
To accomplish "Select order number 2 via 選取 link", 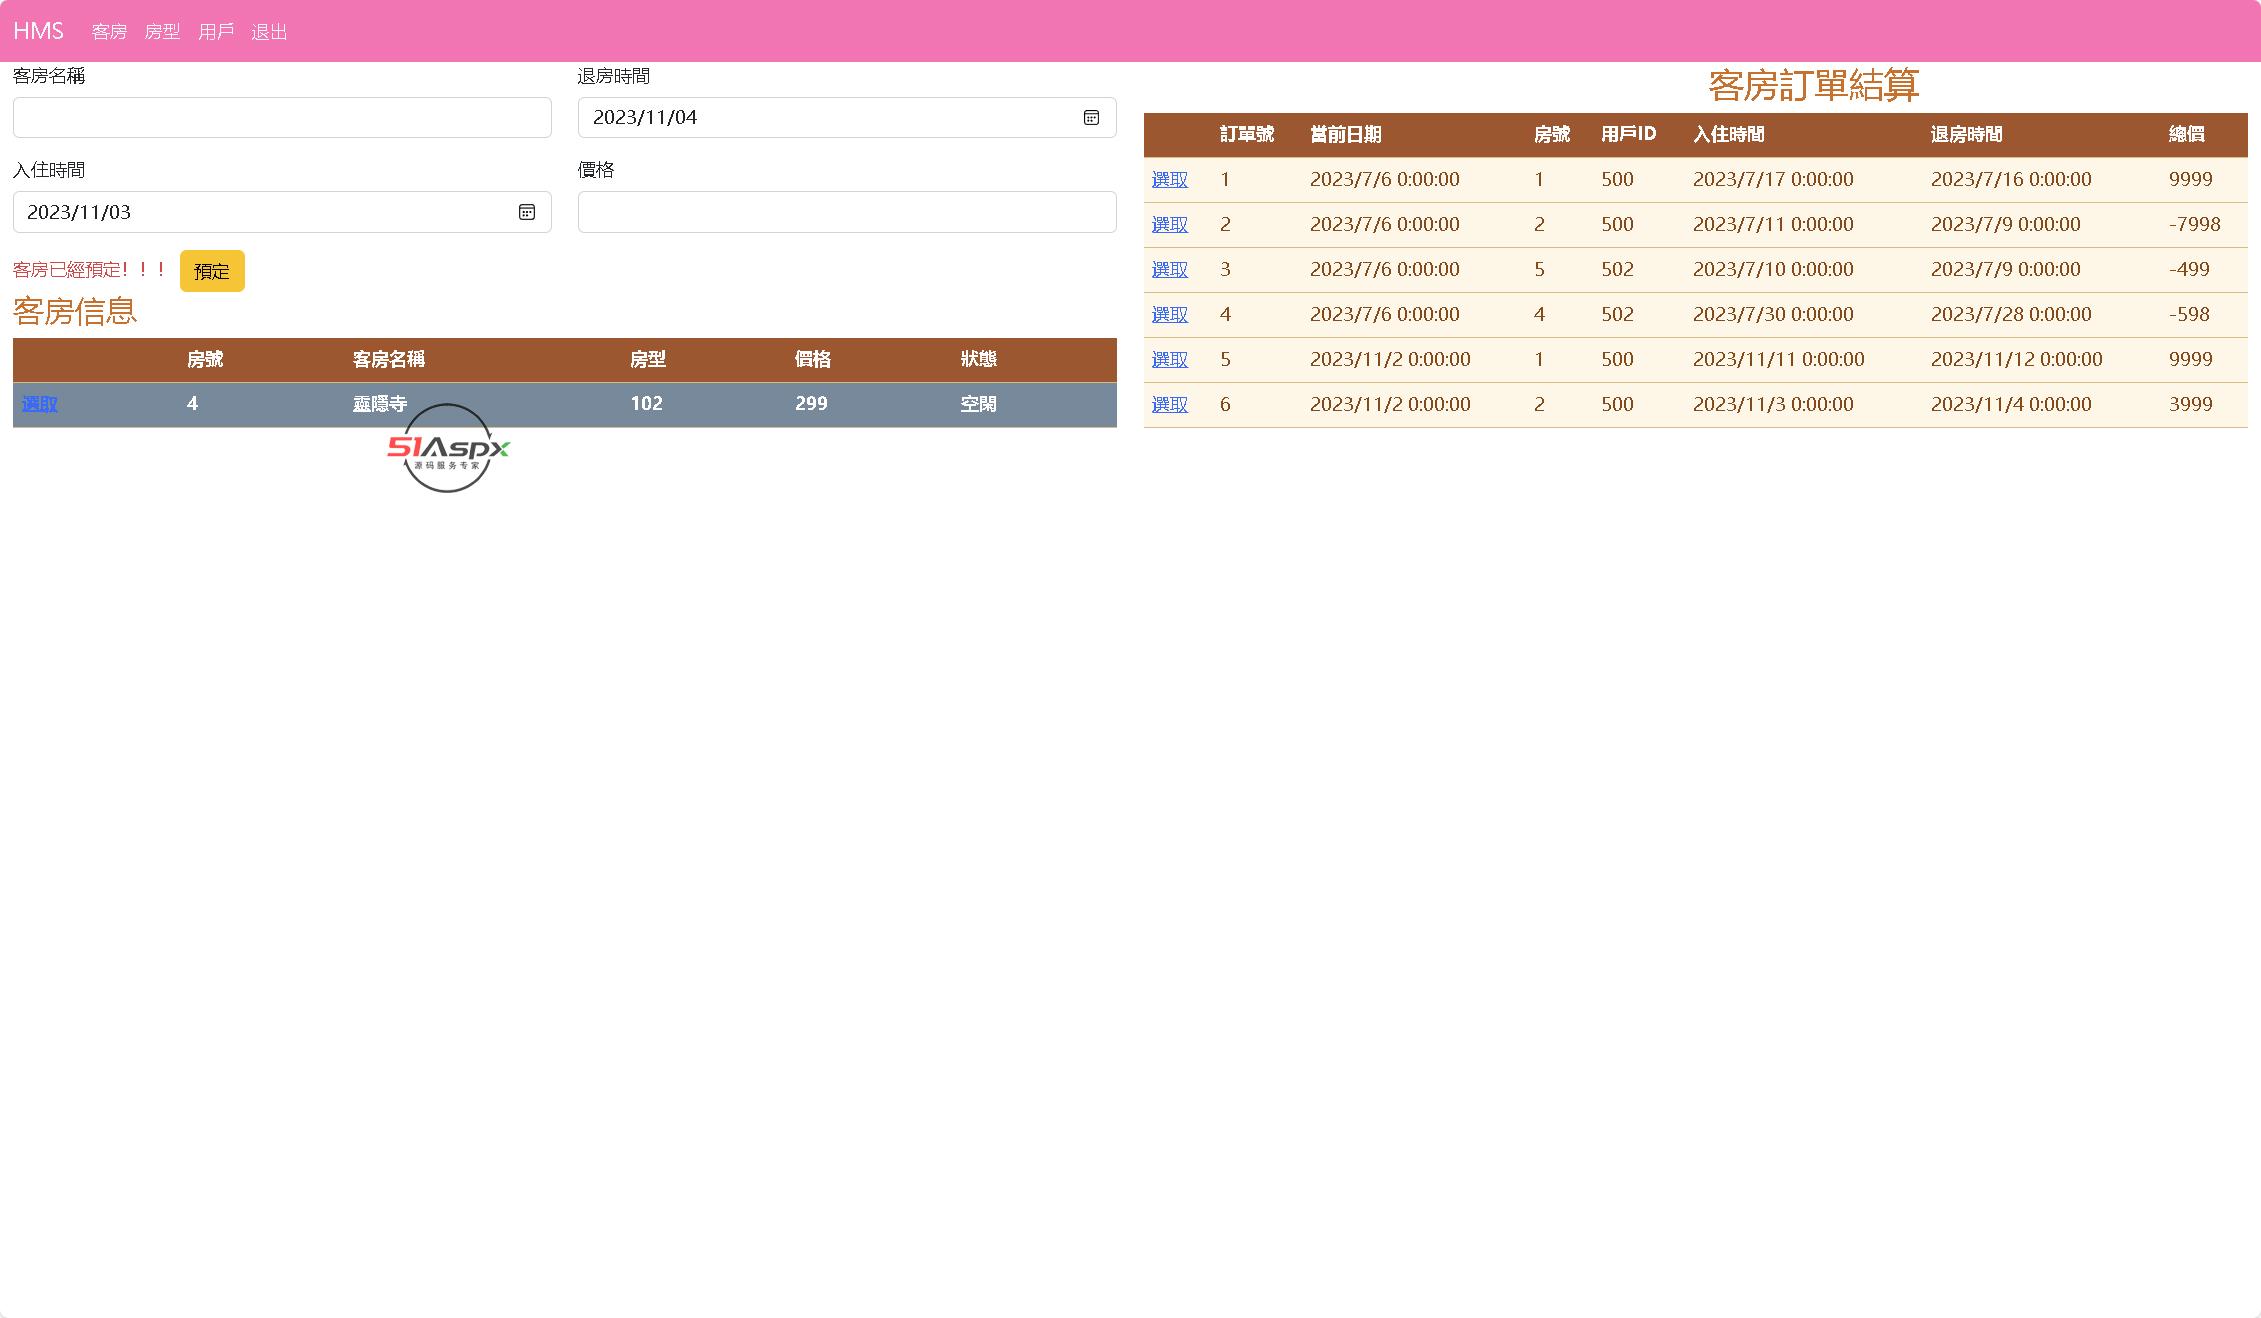I will coord(1169,225).
